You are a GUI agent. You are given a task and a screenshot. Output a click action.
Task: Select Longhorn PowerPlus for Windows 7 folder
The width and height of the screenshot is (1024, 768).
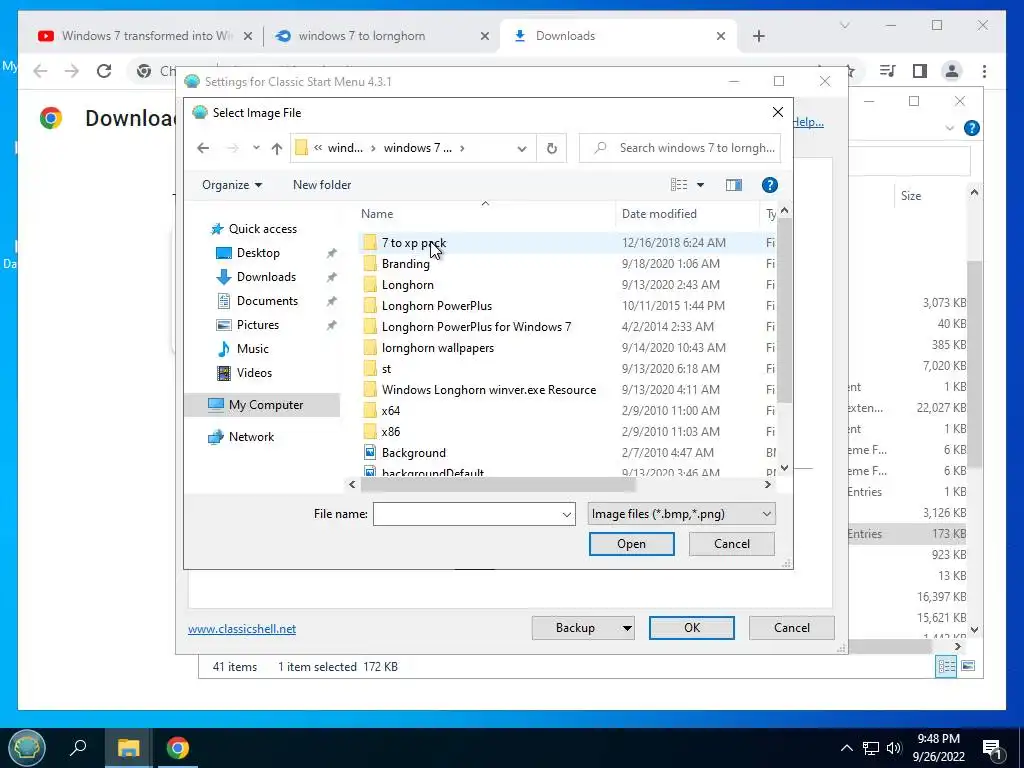point(476,327)
